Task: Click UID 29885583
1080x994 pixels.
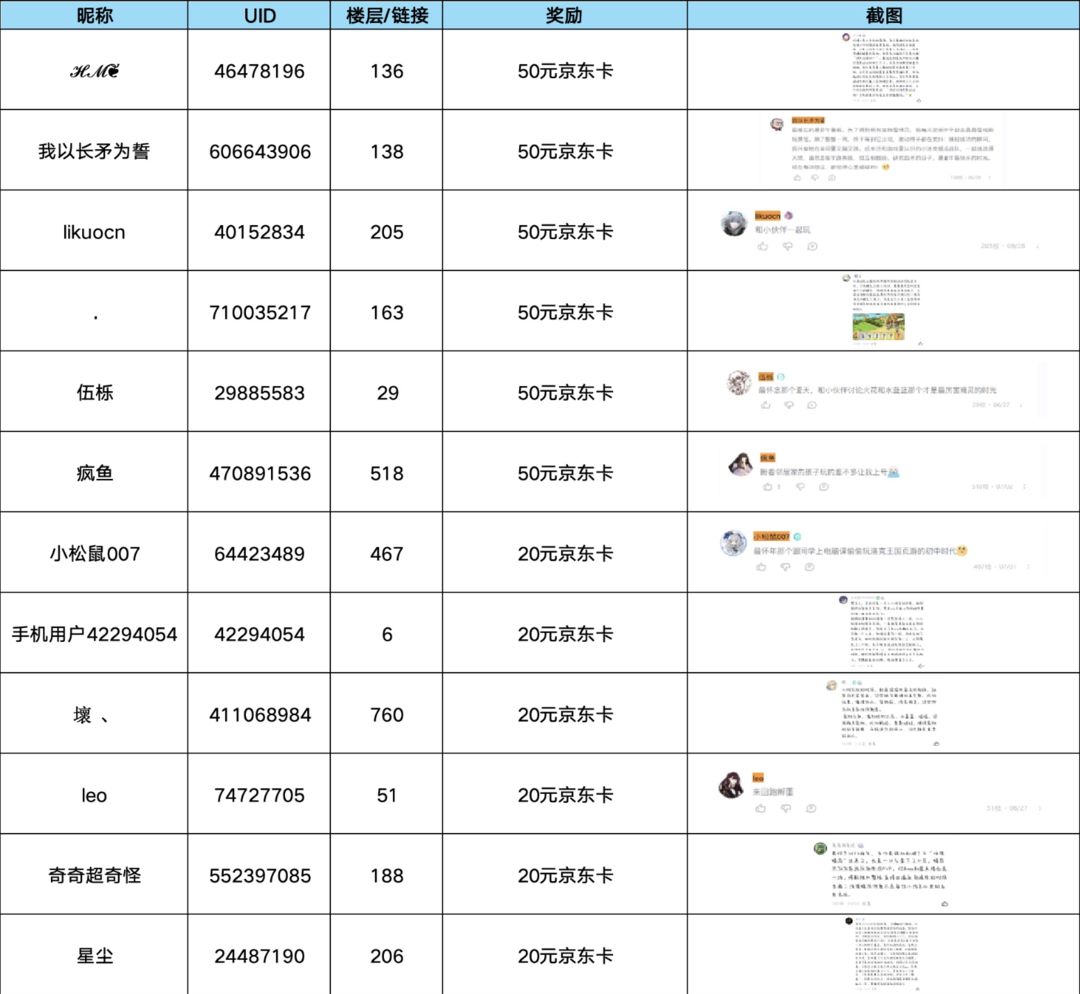Action: coord(259,393)
